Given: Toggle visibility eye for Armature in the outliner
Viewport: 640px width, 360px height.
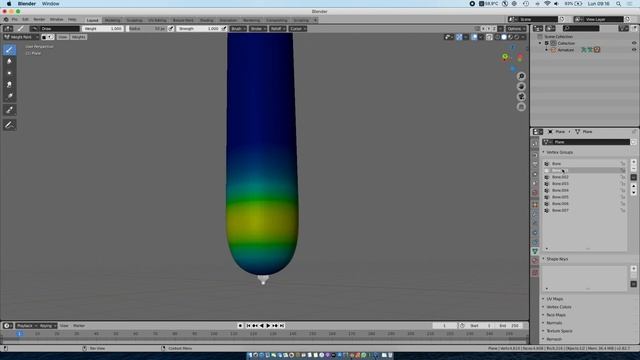Looking at the screenshot, I should [x=634, y=50].
